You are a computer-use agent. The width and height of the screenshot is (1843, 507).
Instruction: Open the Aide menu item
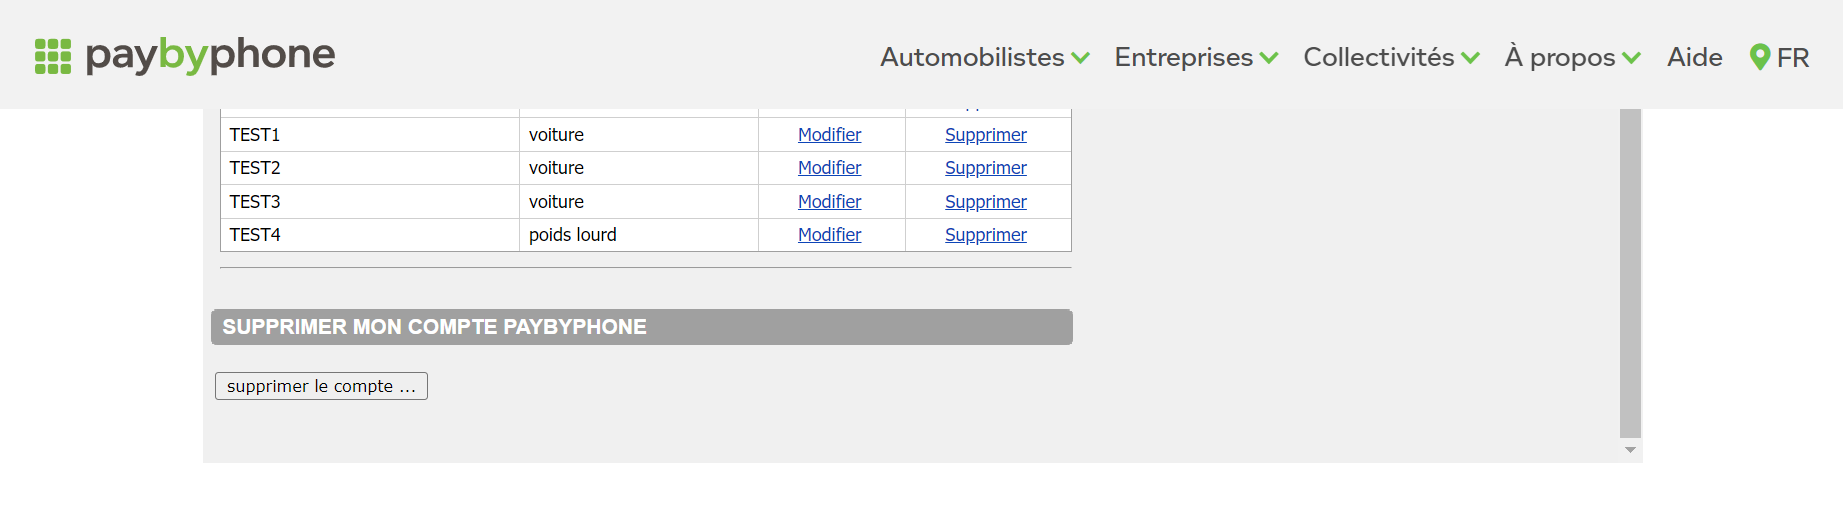coord(1694,57)
